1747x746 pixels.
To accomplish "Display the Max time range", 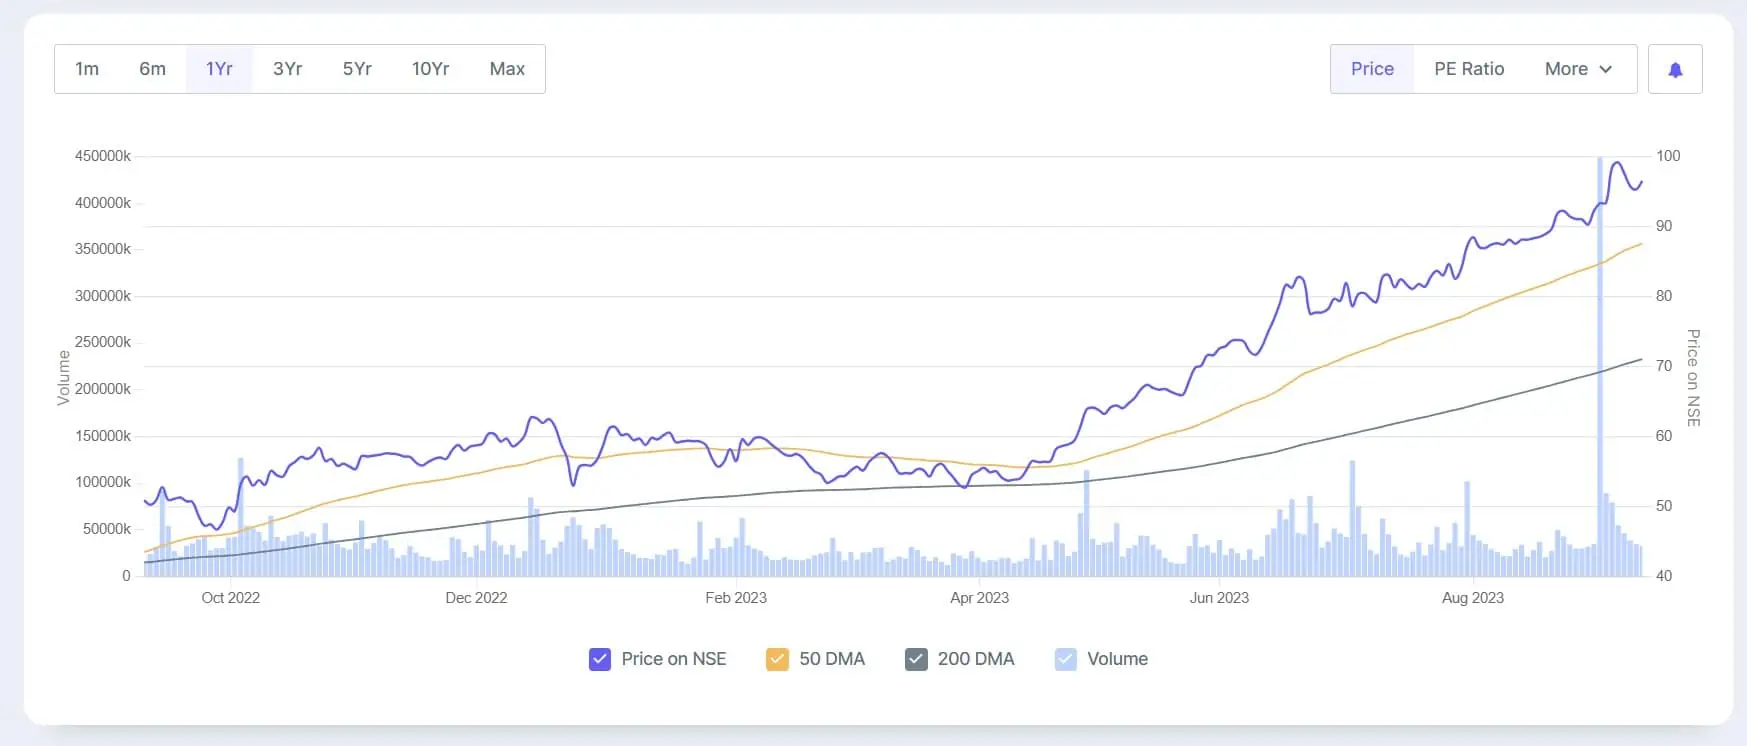I will [507, 69].
